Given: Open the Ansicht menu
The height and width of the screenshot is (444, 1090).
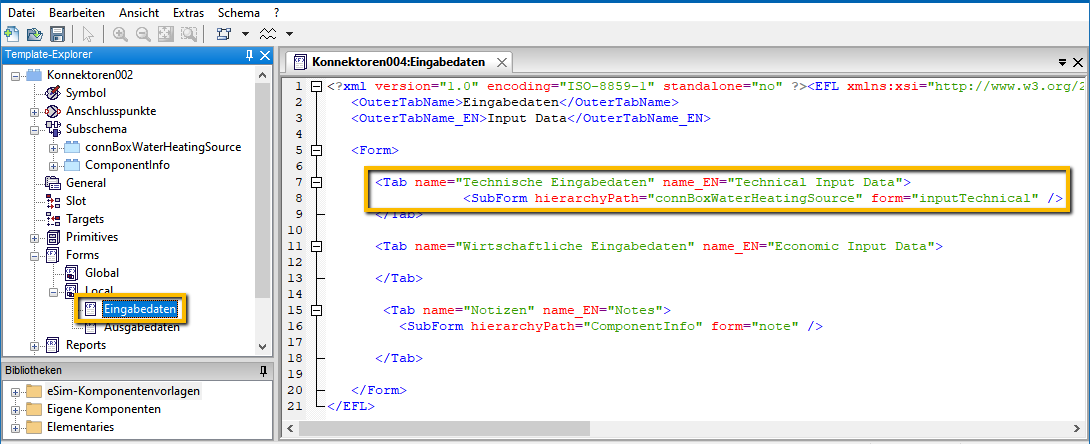Looking at the screenshot, I should [139, 13].
